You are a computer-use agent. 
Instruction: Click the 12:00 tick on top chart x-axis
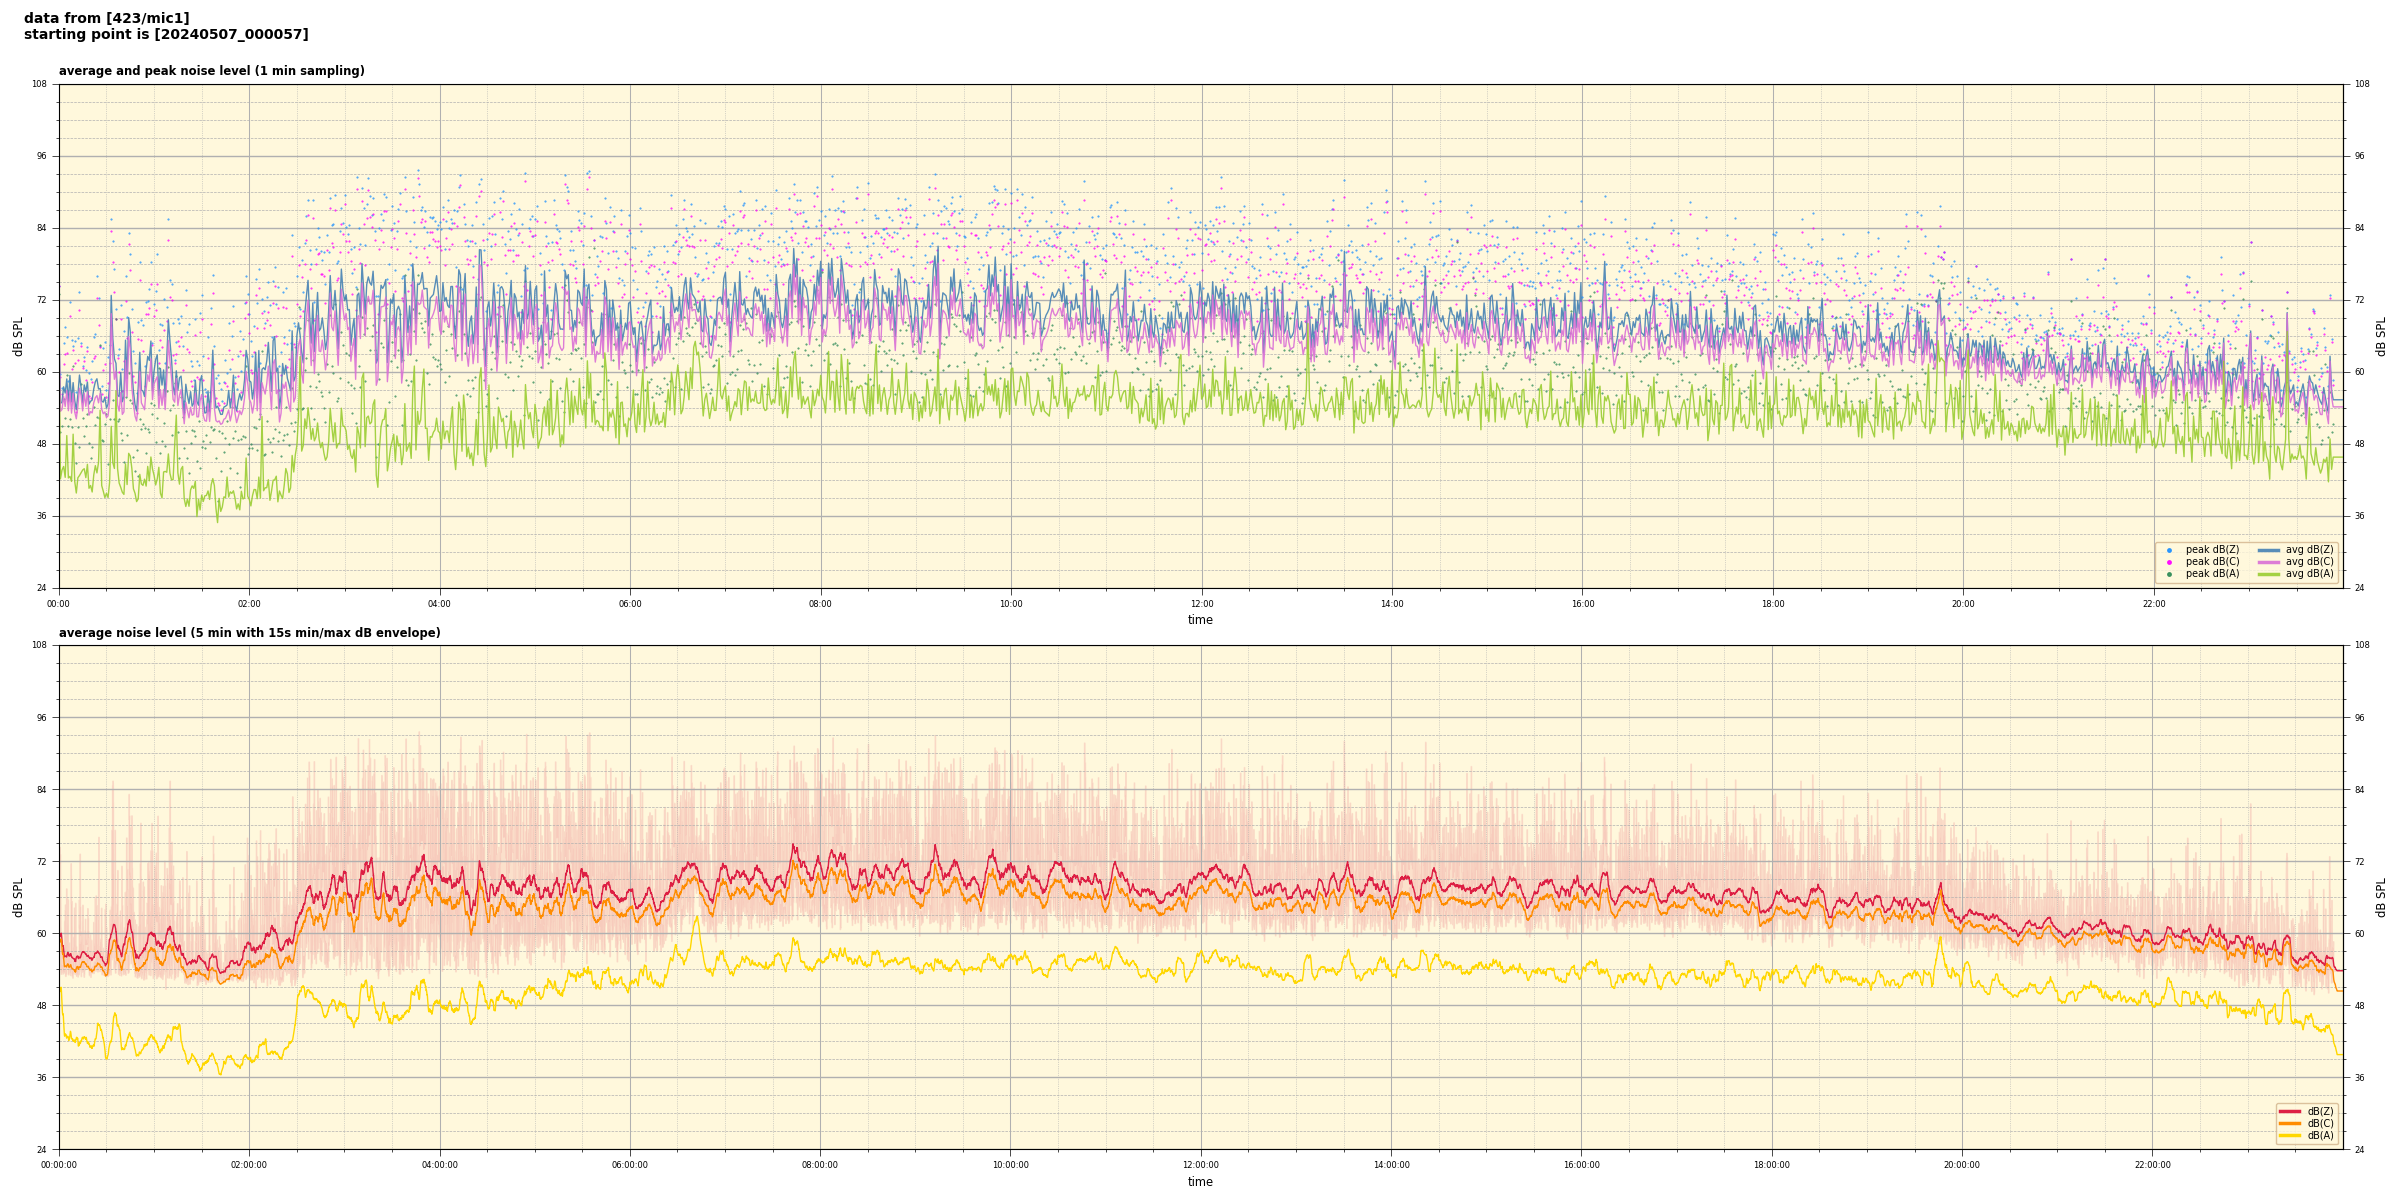[x=1201, y=604]
